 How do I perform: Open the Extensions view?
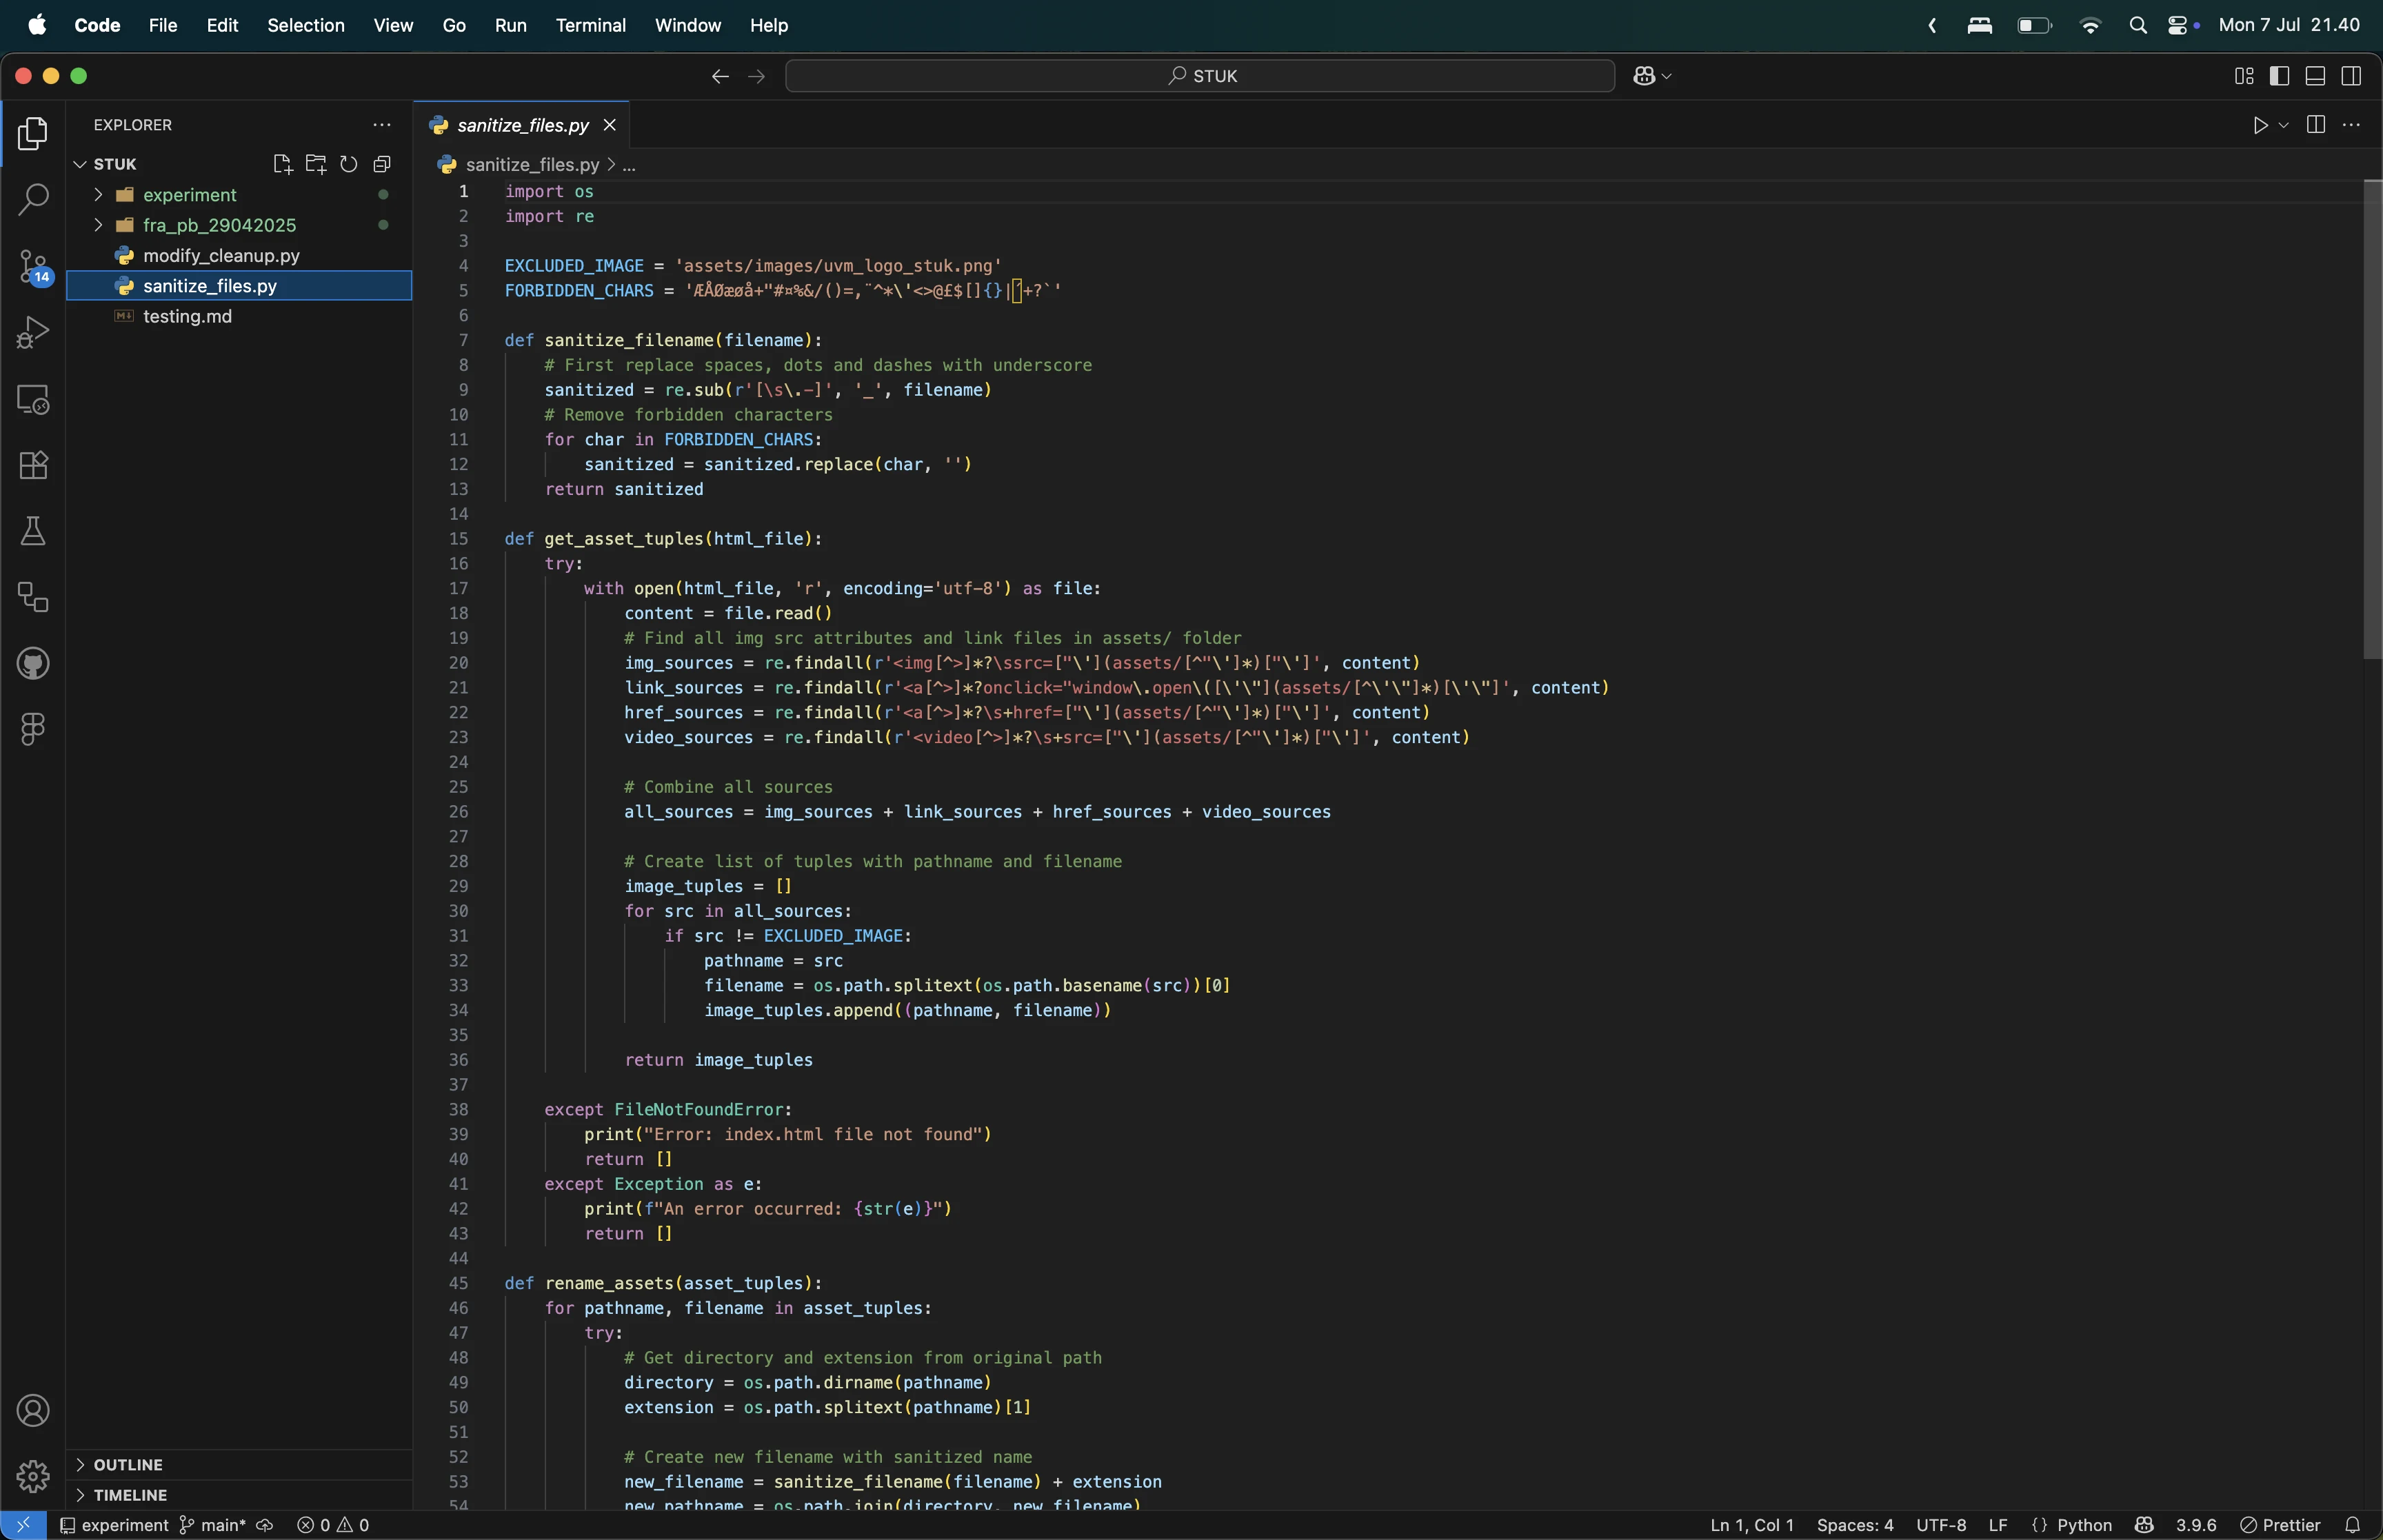point(33,465)
